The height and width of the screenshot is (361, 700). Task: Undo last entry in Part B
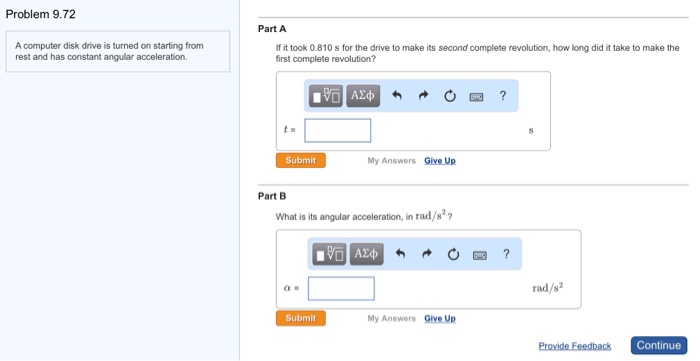click(400, 254)
